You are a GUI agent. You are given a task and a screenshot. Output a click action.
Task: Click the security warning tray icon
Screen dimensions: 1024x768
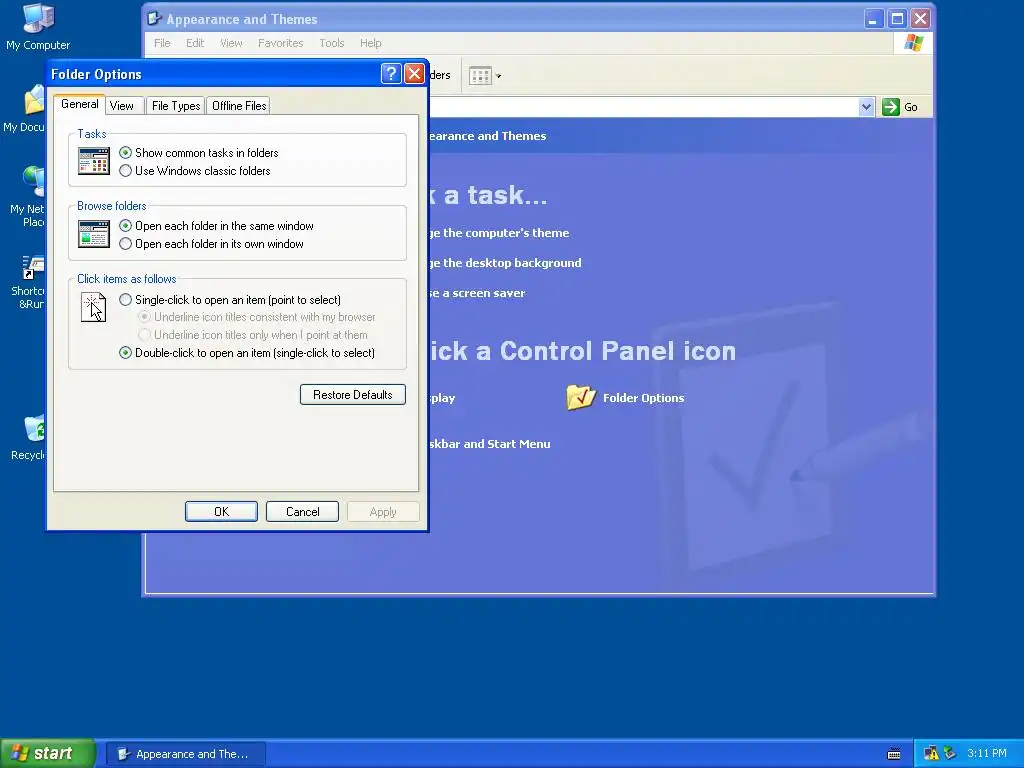click(931, 754)
